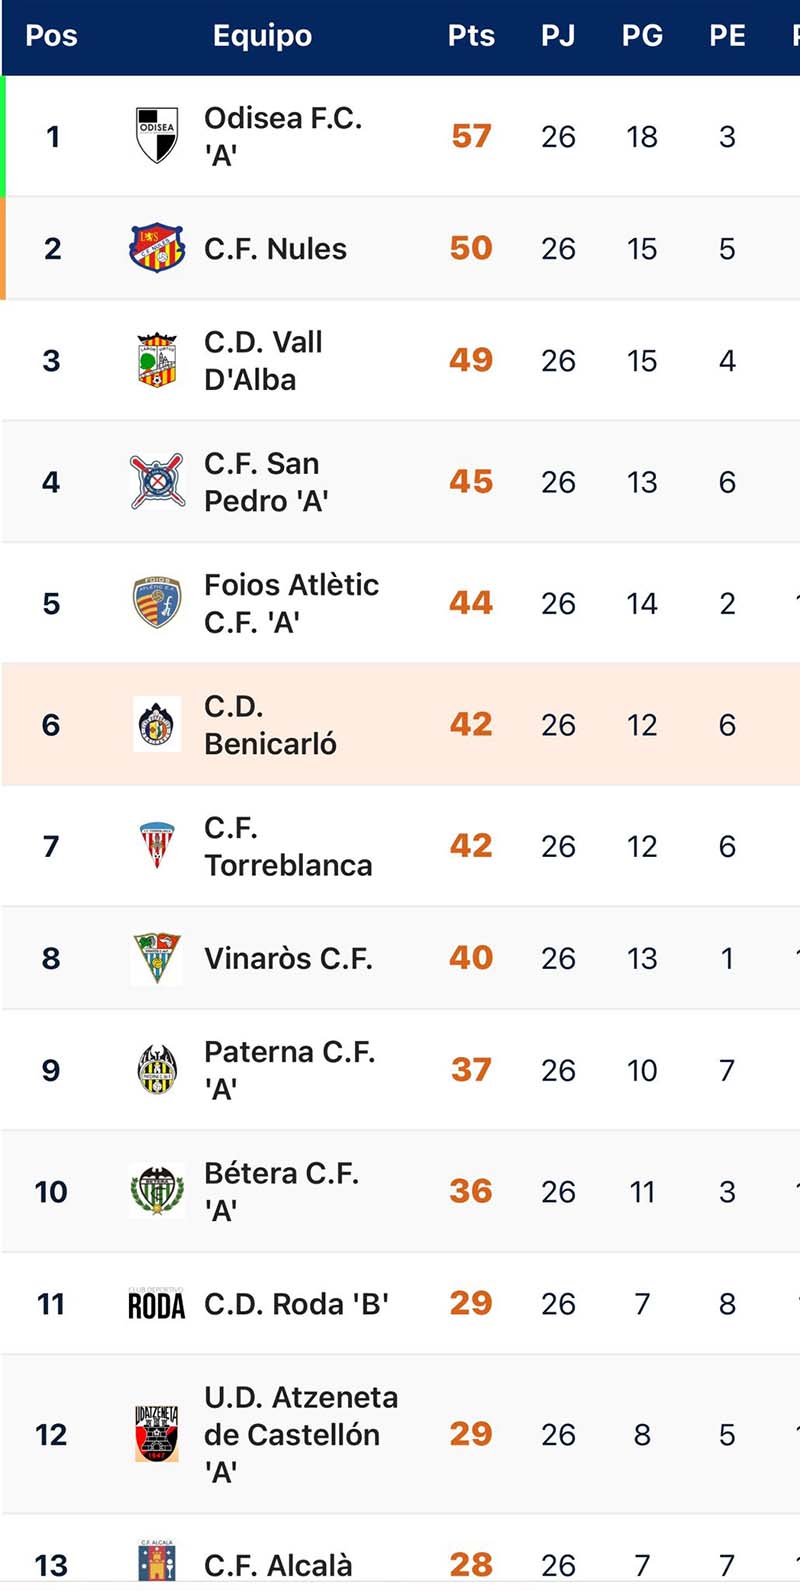Image resolution: width=800 pixels, height=1591 pixels.
Task: Click the C.D. Benicarló club crest
Action: pos(157,724)
